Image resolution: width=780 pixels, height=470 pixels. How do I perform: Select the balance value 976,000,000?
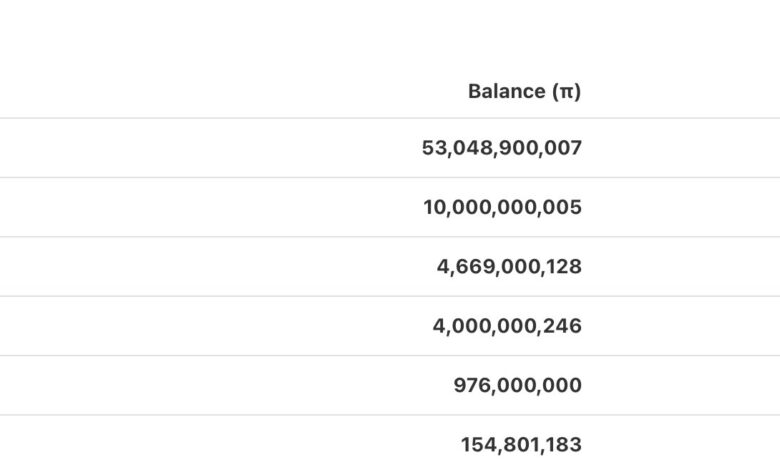(517, 385)
